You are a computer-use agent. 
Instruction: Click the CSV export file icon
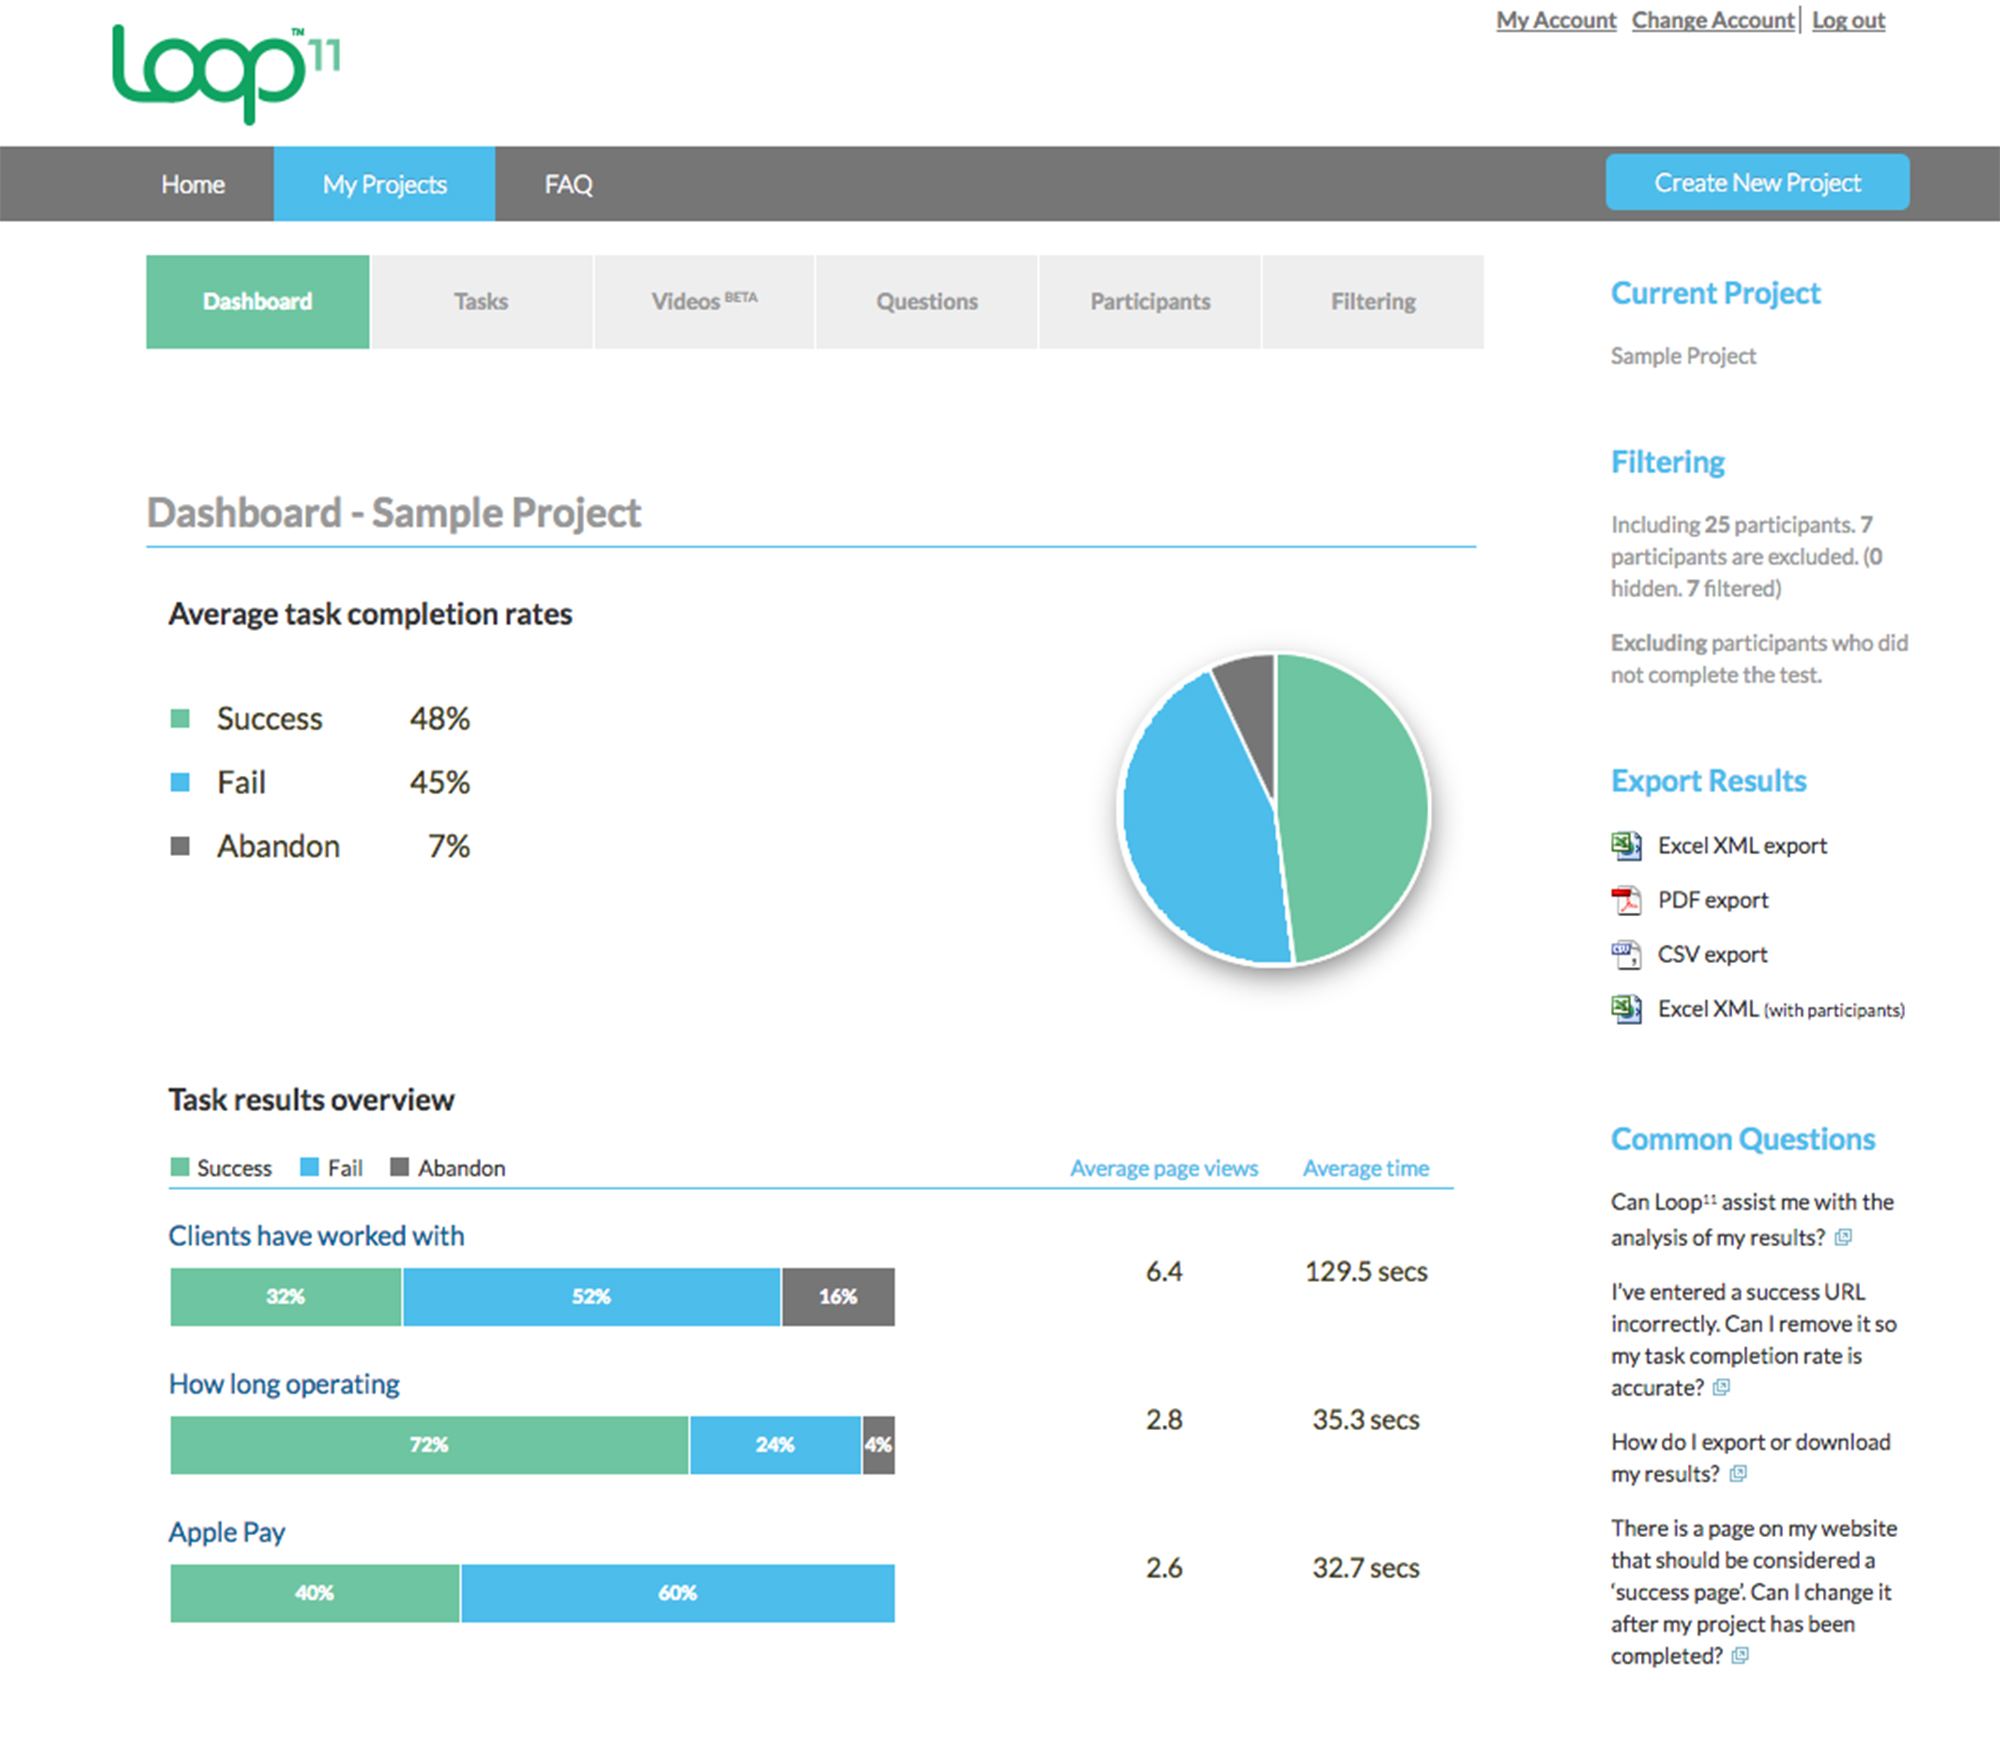pos(1625,955)
